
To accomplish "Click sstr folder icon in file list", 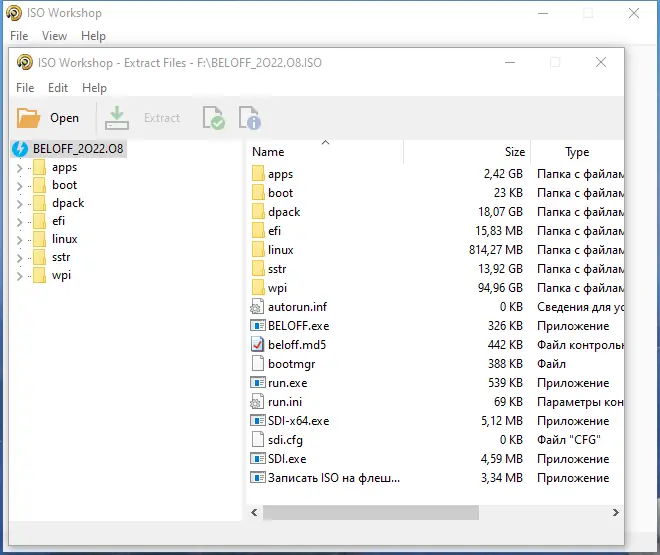I will [x=258, y=268].
